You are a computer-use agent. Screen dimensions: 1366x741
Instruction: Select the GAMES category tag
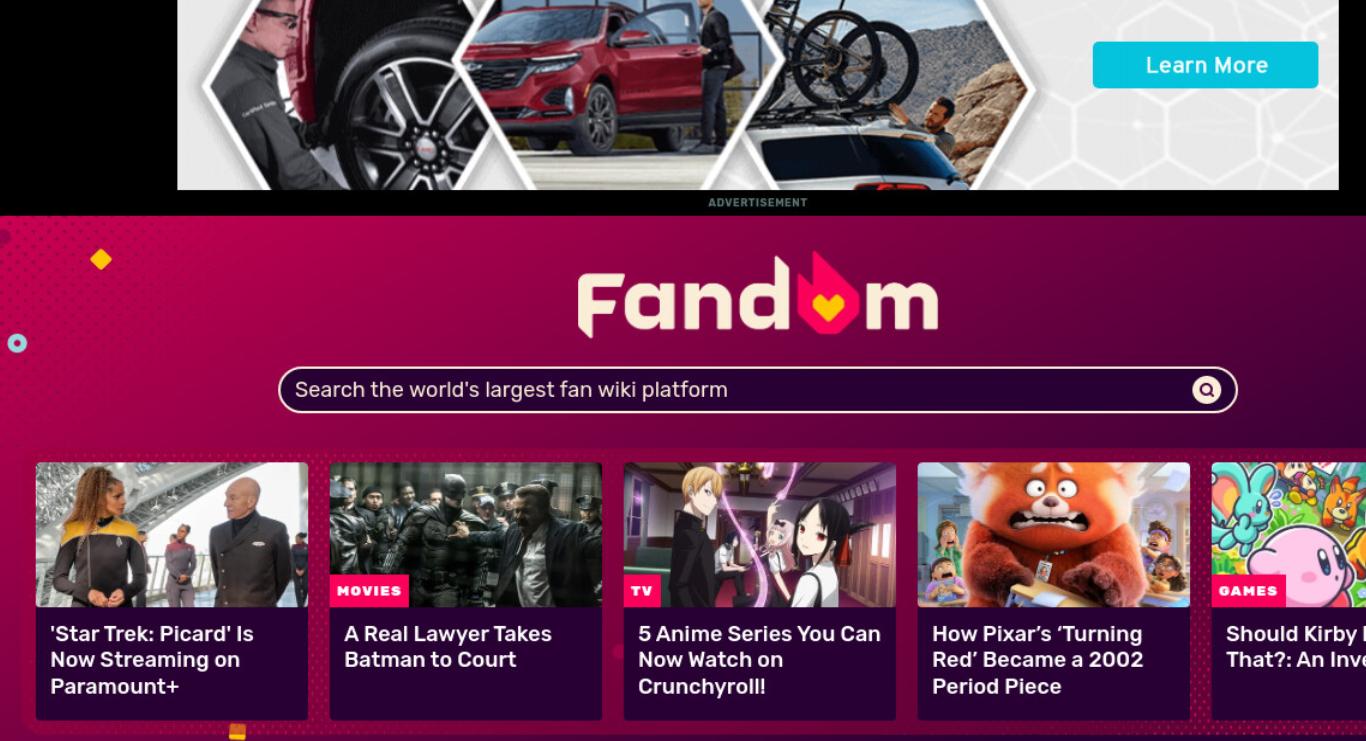tap(1248, 591)
